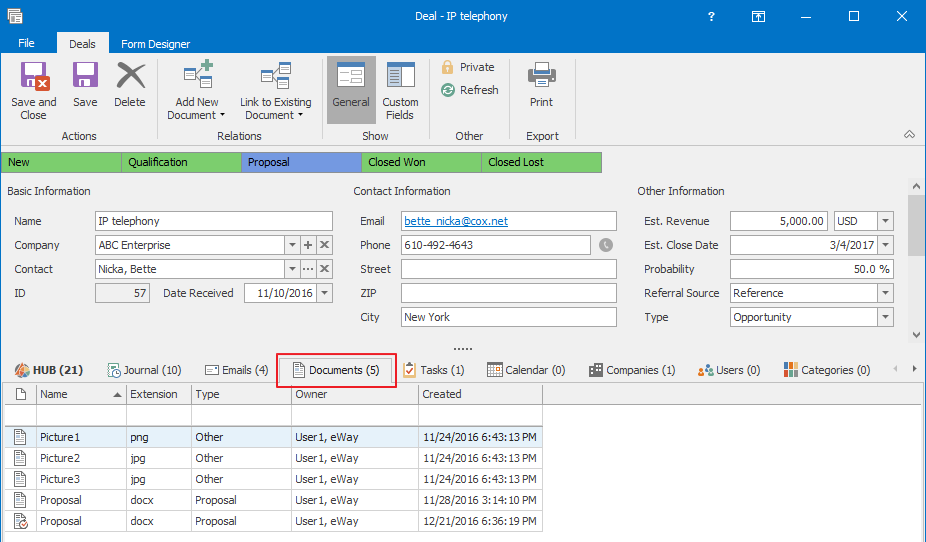Add a new company with the plus

coord(308,245)
